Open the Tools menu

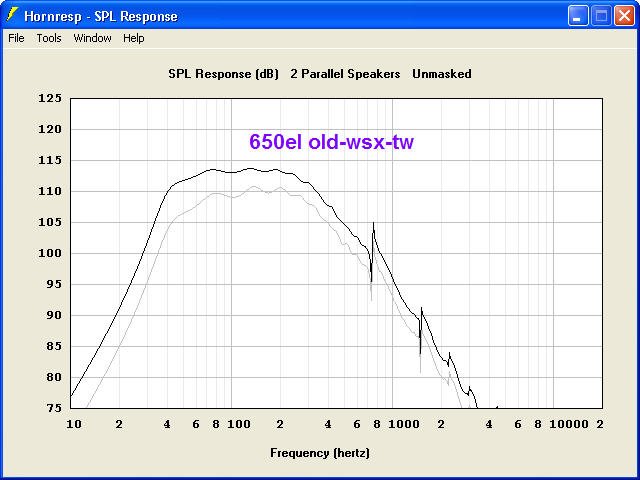(x=49, y=38)
